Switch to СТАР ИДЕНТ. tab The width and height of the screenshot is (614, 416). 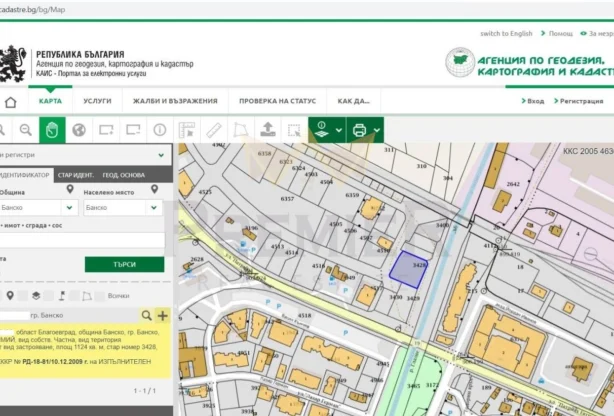pos(76,175)
